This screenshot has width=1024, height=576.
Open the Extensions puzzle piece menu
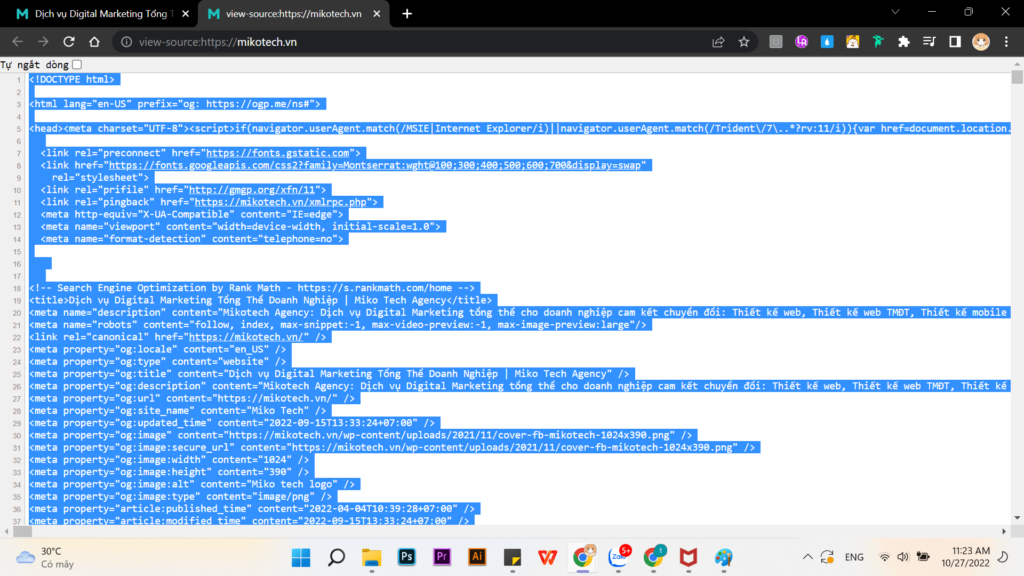coord(904,42)
